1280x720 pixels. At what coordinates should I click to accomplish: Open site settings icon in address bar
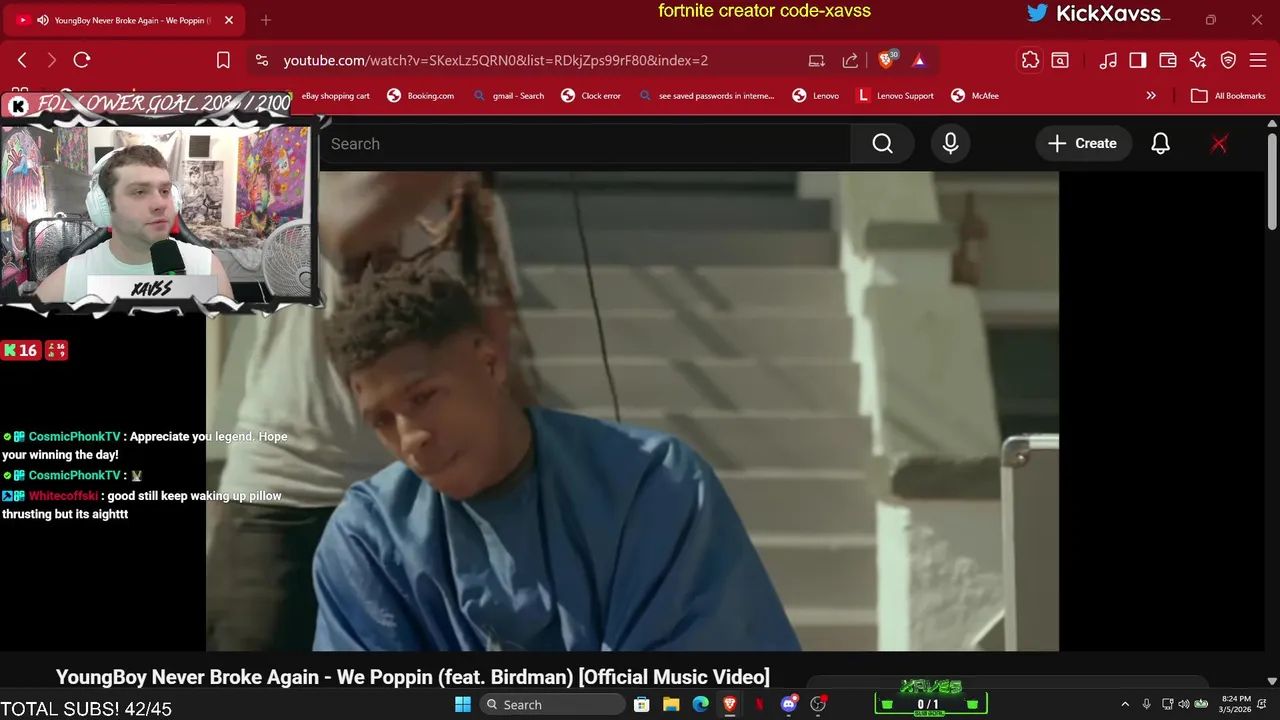[x=262, y=60]
